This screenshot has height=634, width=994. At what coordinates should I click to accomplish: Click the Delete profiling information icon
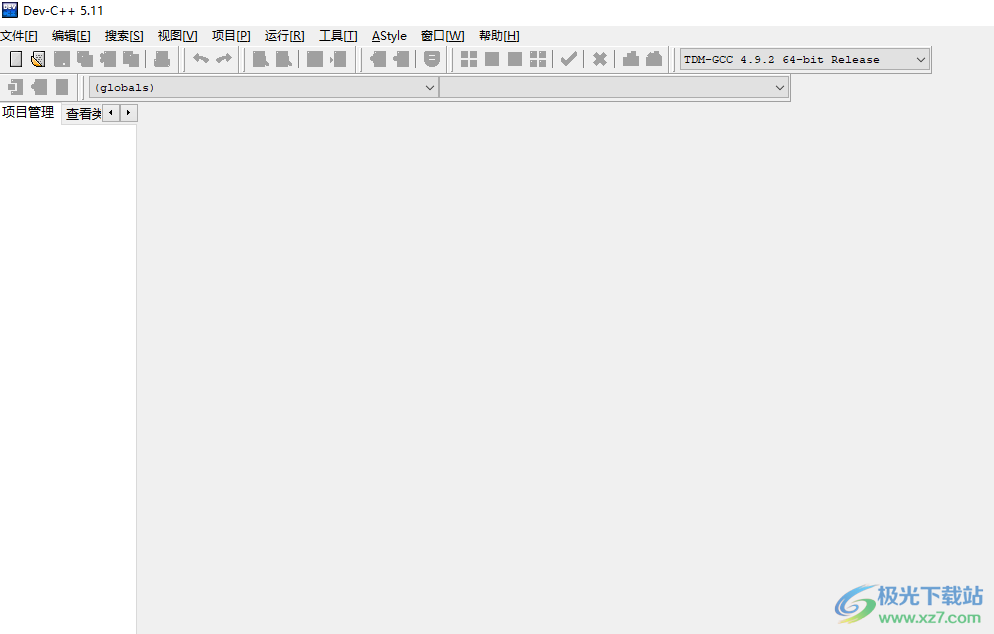[654, 59]
